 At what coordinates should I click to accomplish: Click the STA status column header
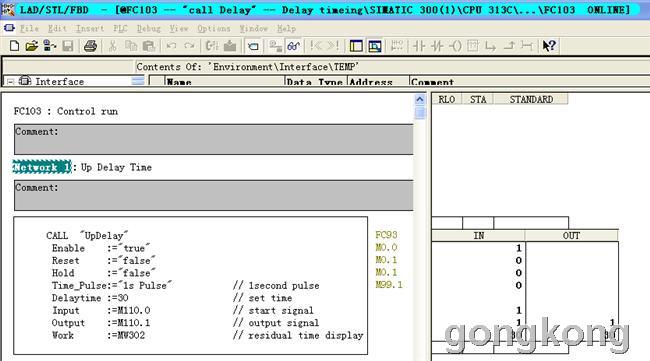coord(478,99)
